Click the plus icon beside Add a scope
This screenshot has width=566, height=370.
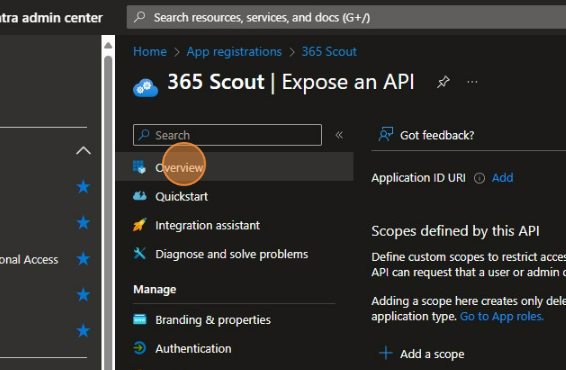pos(386,353)
